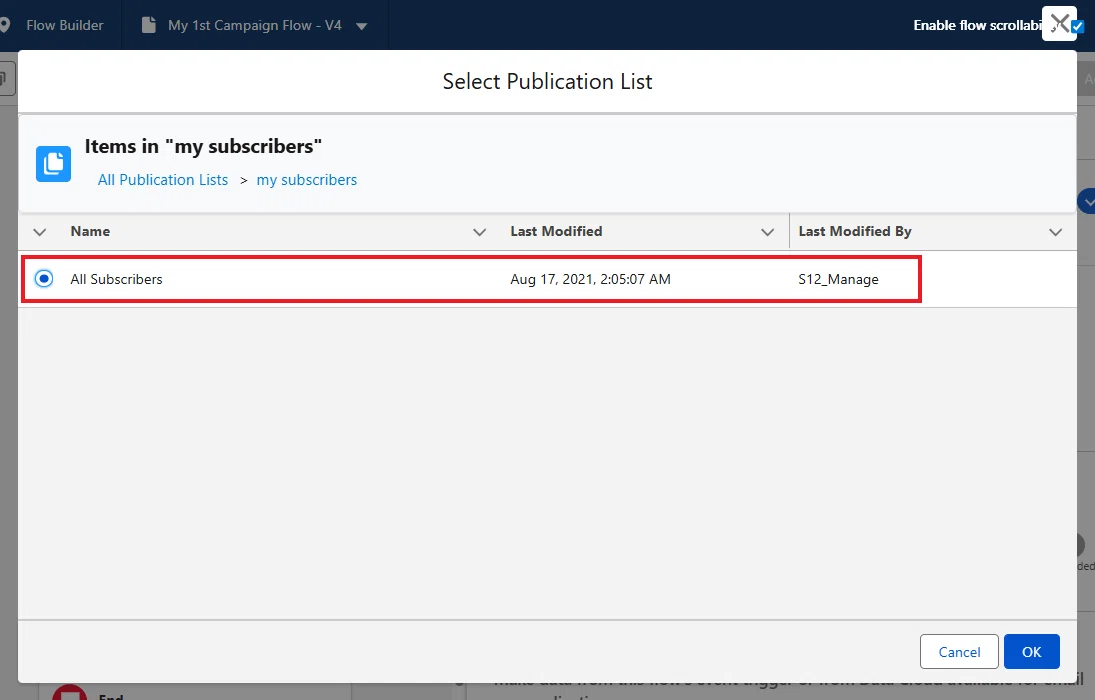Expand the chevron left of Name header
The width and height of the screenshot is (1095, 700).
pyautogui.click(x=40, y=232)
